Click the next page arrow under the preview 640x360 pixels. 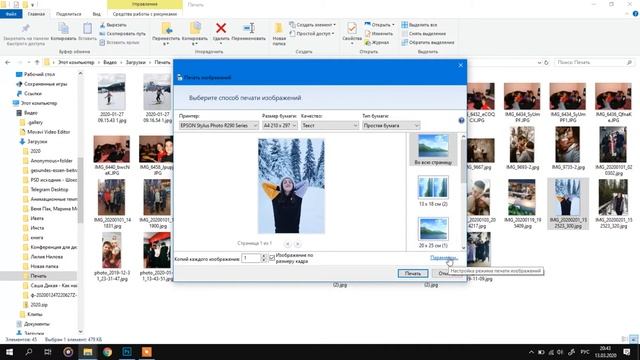(x=298, y=244)
